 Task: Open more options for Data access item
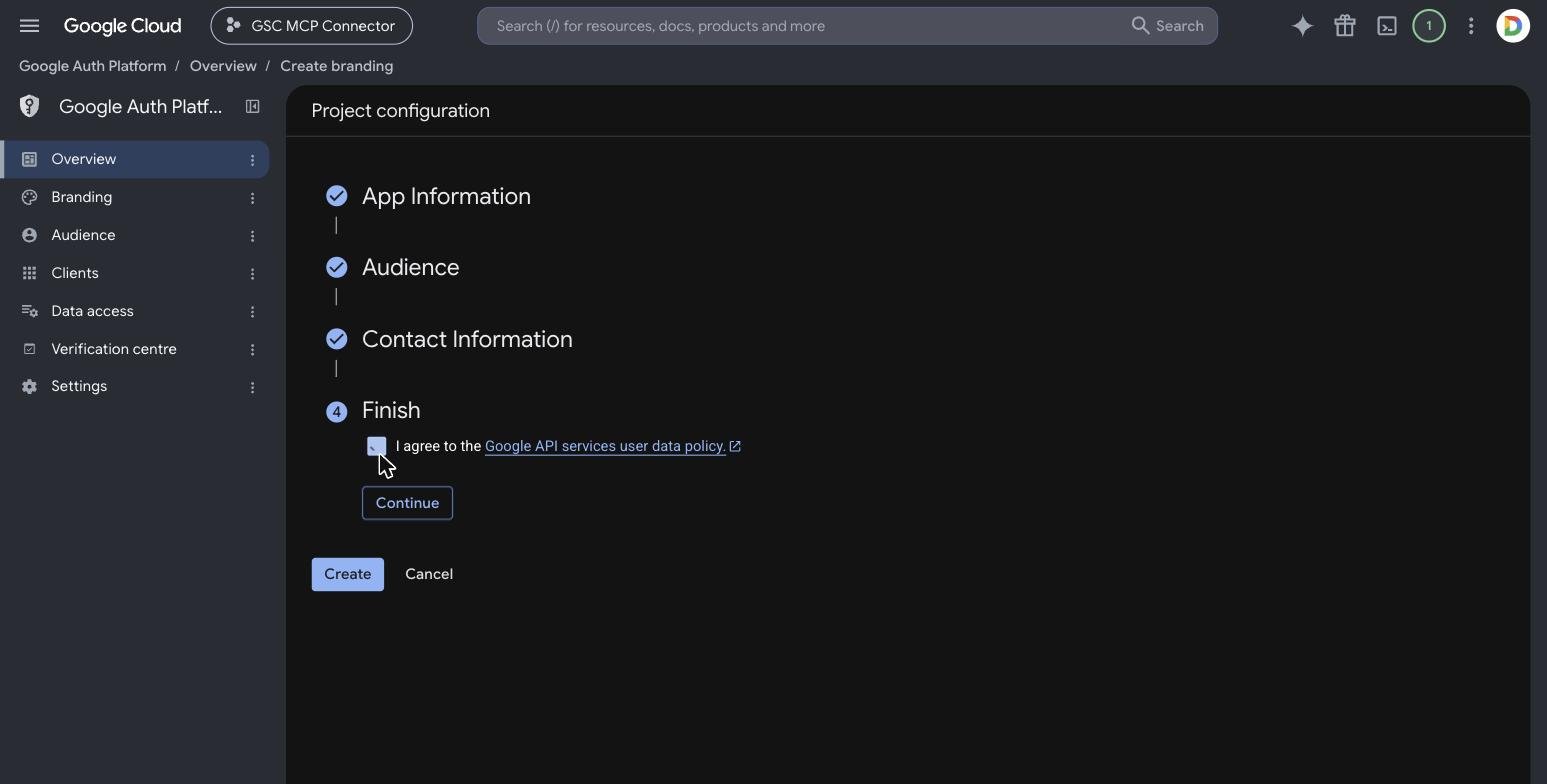(252, 312)
